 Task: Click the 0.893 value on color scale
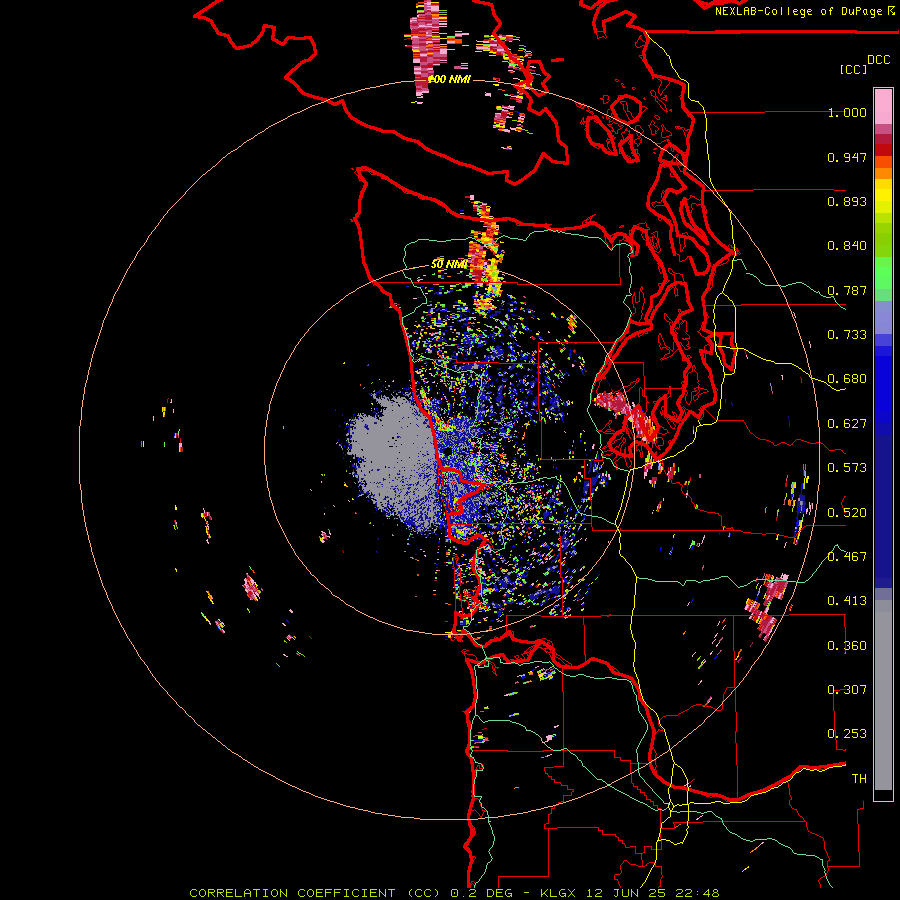pos(847,201)
